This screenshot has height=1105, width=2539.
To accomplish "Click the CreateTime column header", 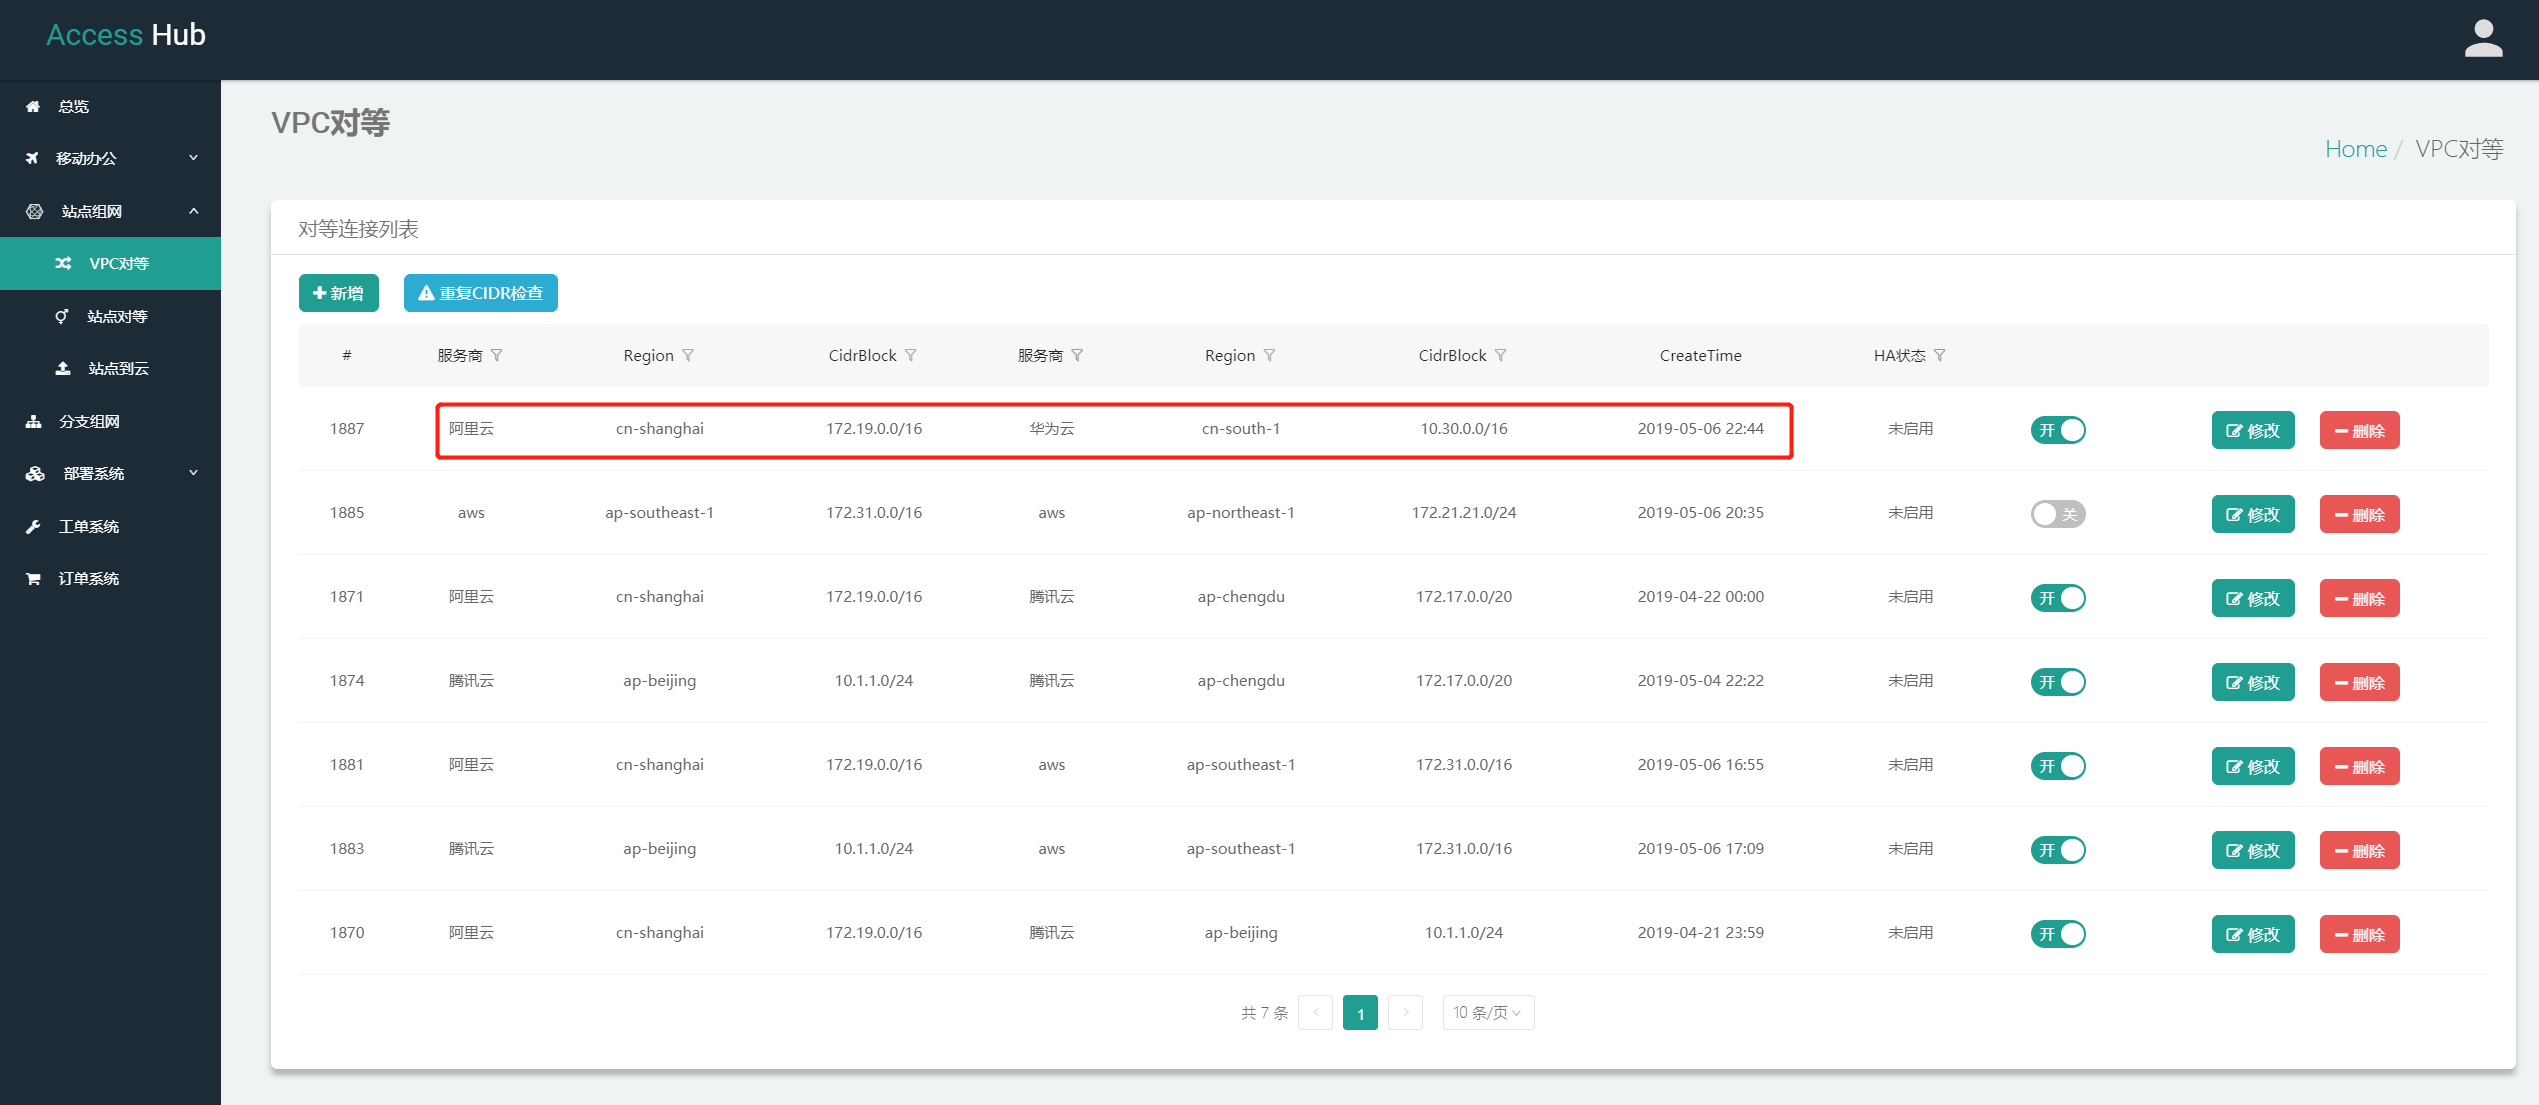I will tap(1700, 355).
